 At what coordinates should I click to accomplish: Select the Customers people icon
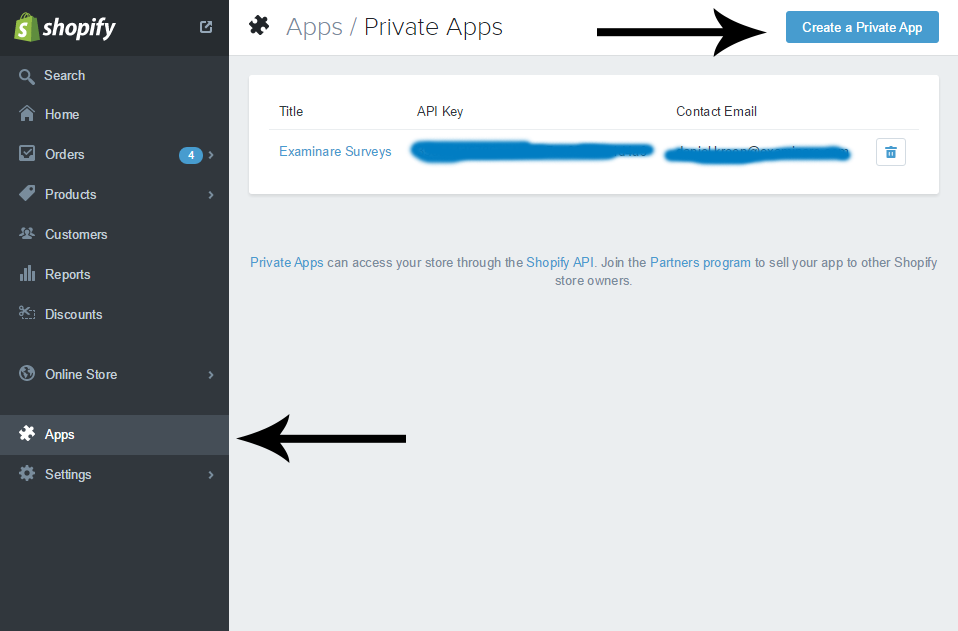pyautogui.click(x=27, y=233)
